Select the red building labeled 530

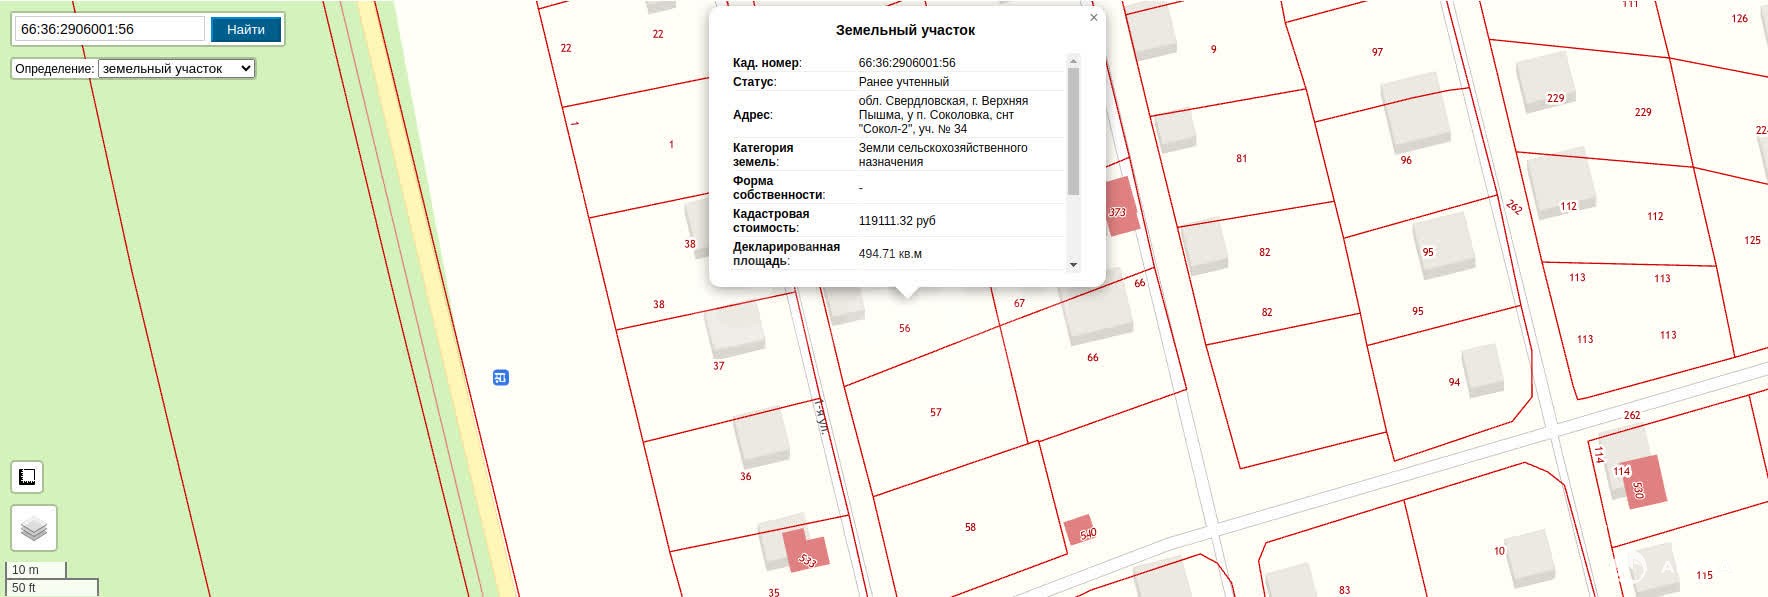(x=1643, y=482)
